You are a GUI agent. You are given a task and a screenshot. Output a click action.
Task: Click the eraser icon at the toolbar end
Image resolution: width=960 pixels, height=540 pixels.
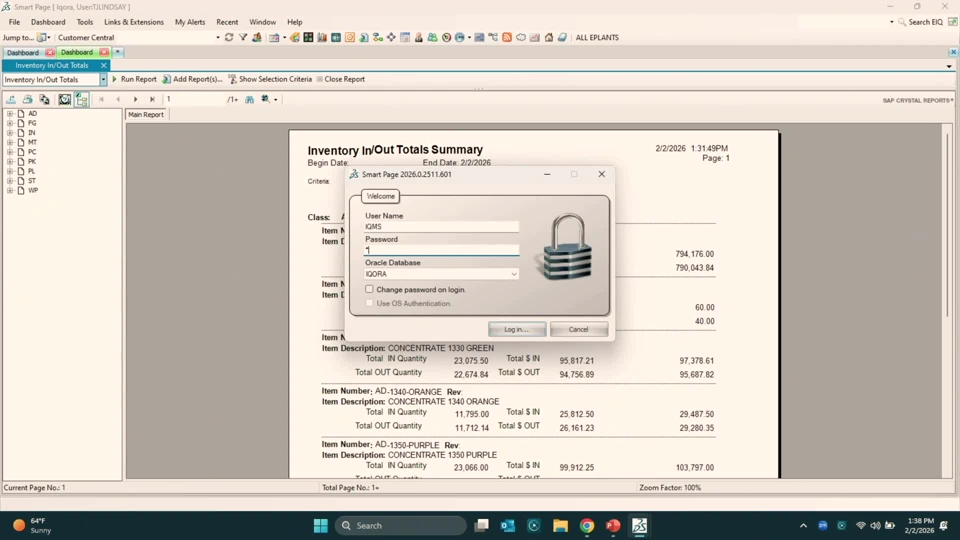(x=562, y=37)
